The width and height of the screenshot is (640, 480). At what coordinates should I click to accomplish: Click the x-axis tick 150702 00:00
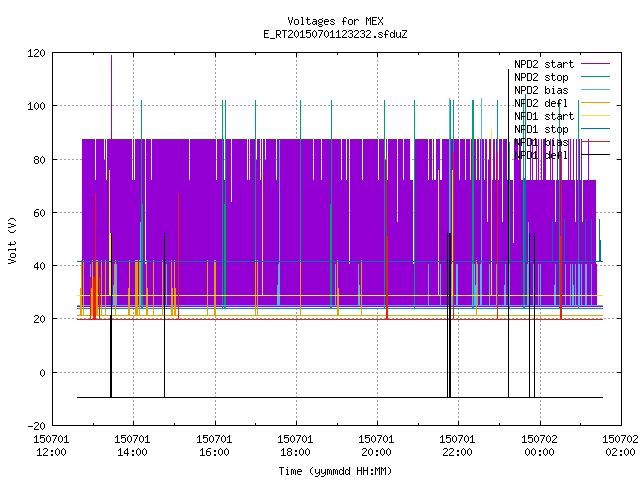tap(539, 446)
